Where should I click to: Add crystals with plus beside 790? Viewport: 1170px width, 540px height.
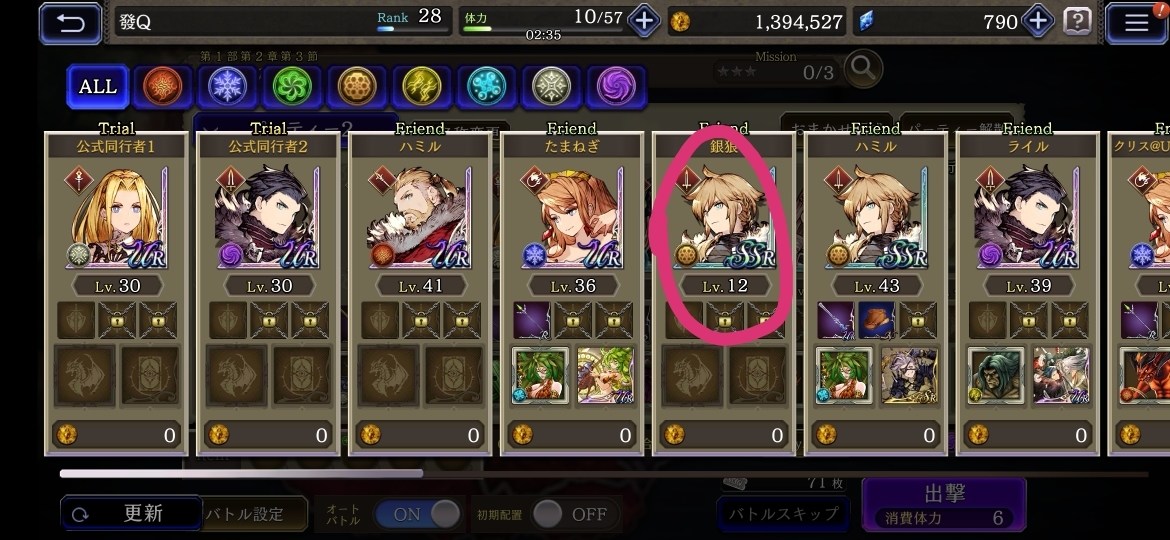coord(1038,21)
